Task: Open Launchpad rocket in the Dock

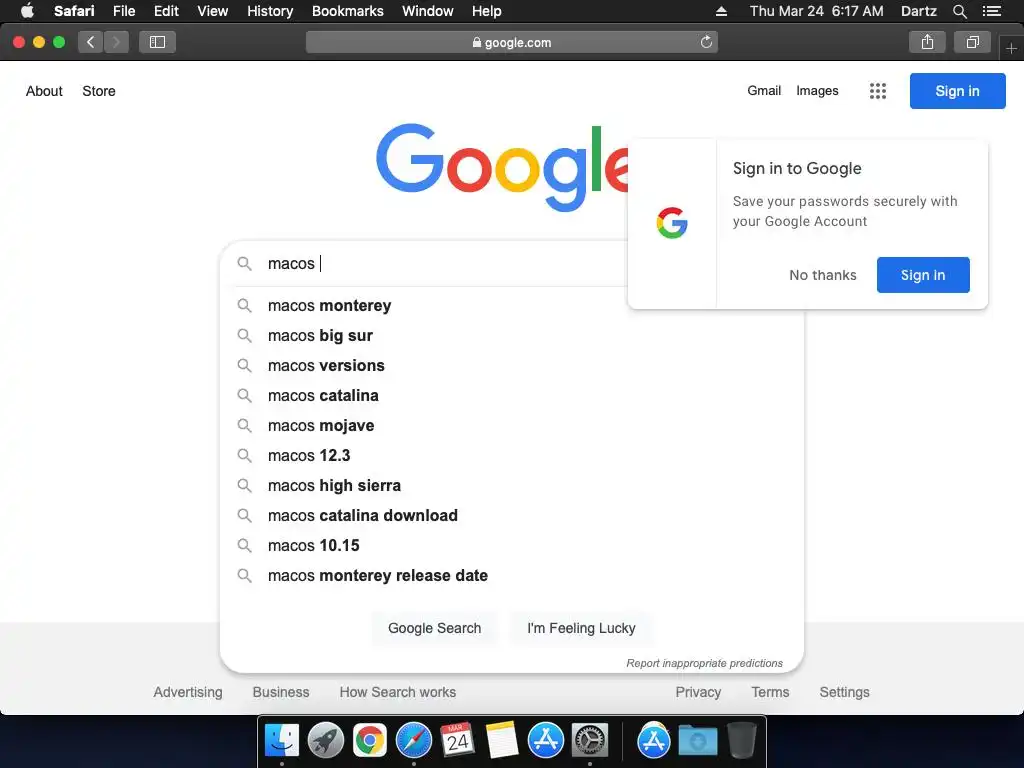Action: (x=326, y=741)
